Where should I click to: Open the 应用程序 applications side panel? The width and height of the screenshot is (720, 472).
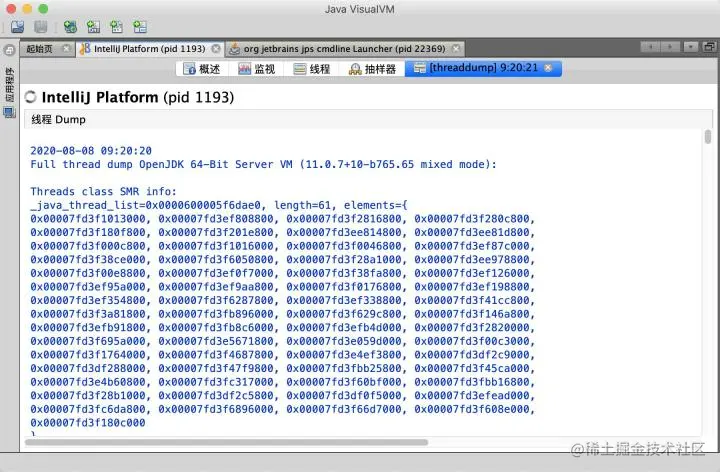[10, 85]
